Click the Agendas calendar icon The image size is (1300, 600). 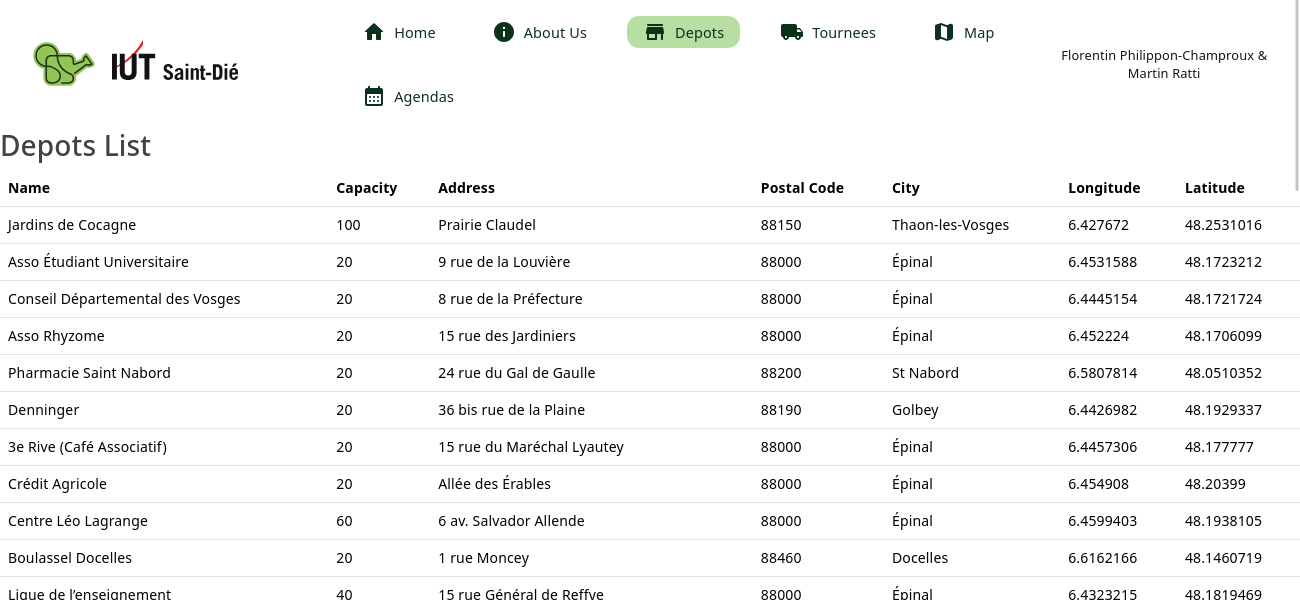[374, 96]
